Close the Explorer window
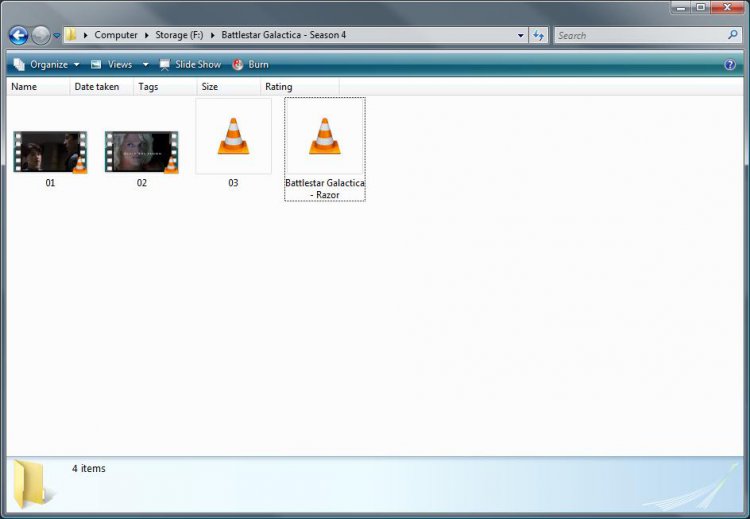 pos(728,7)
